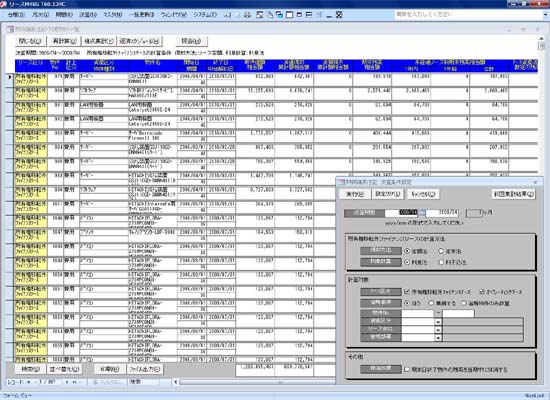
Task: Click the 質問を入力してください question box
Action: tap(469, 15)
